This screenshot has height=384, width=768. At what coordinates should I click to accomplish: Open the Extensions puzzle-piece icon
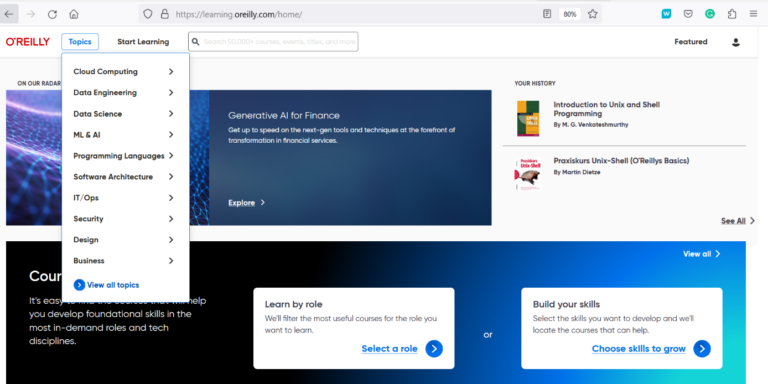pyautogui.click(x=732, y=14)
